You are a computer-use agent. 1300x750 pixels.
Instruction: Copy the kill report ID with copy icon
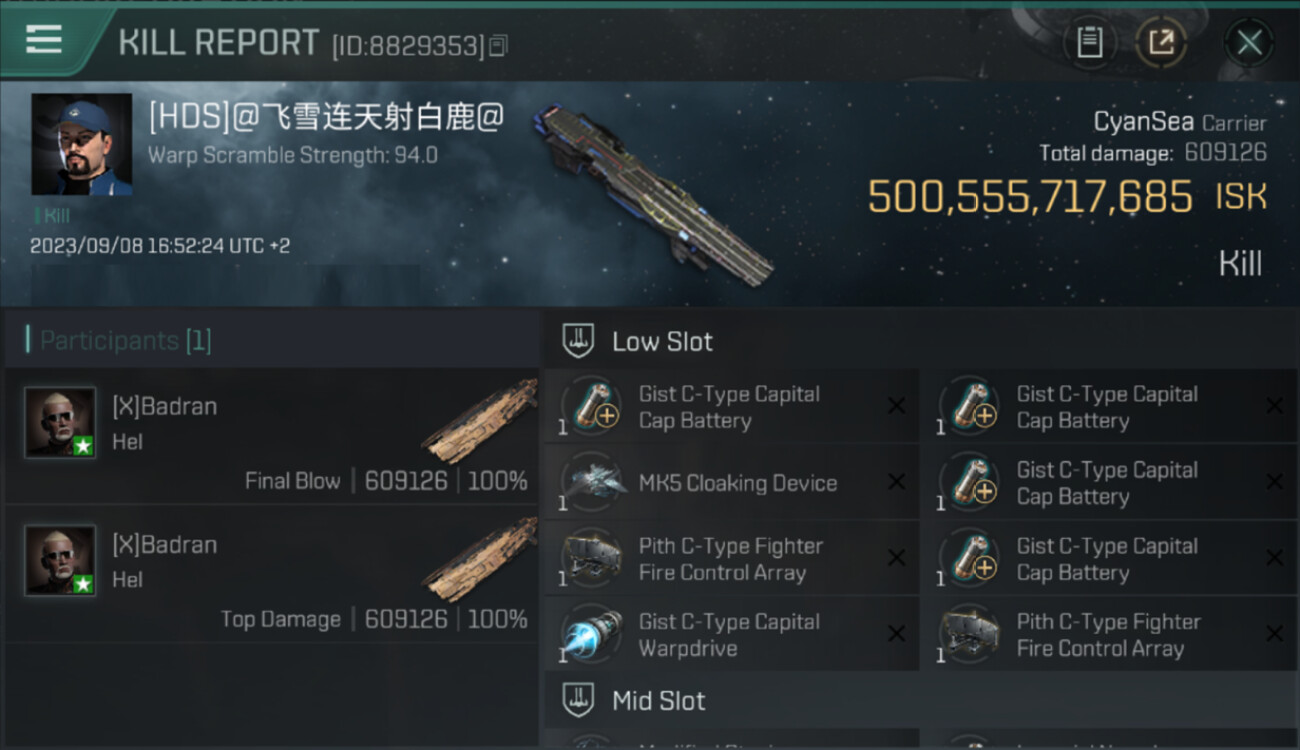click(x=499, y=45)
